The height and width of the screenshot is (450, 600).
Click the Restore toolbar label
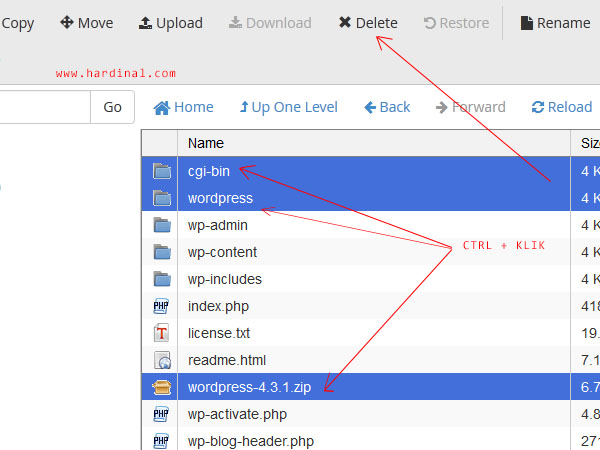(x=464, y=23)
